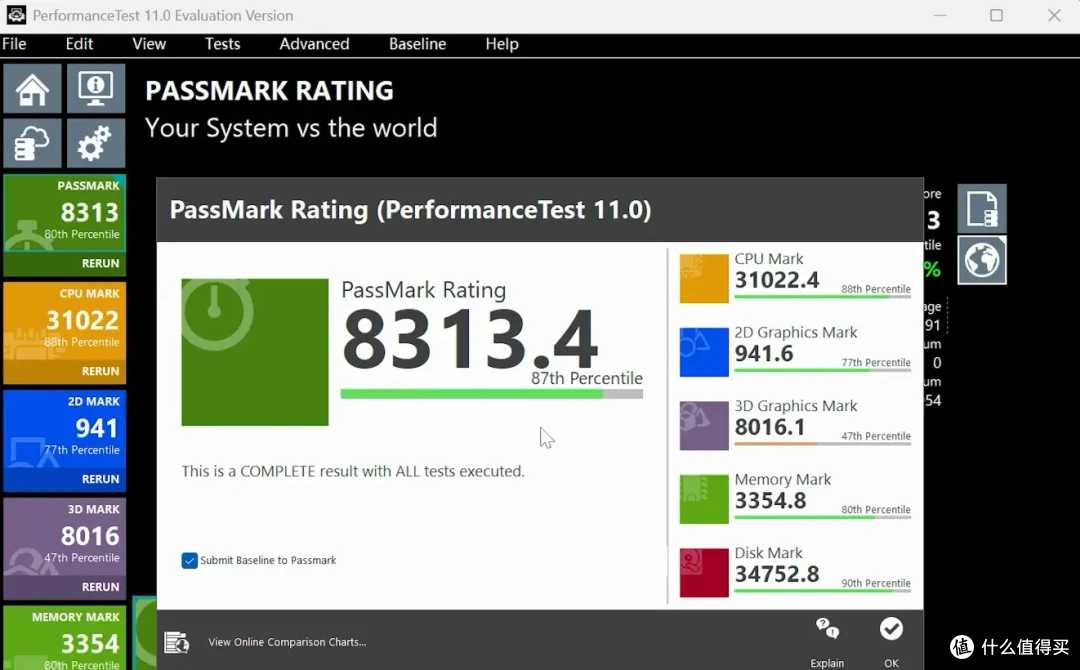Click the 3354.8 Memory Mark value
This screenshot has height=670, width=1080.
(770, 501)
